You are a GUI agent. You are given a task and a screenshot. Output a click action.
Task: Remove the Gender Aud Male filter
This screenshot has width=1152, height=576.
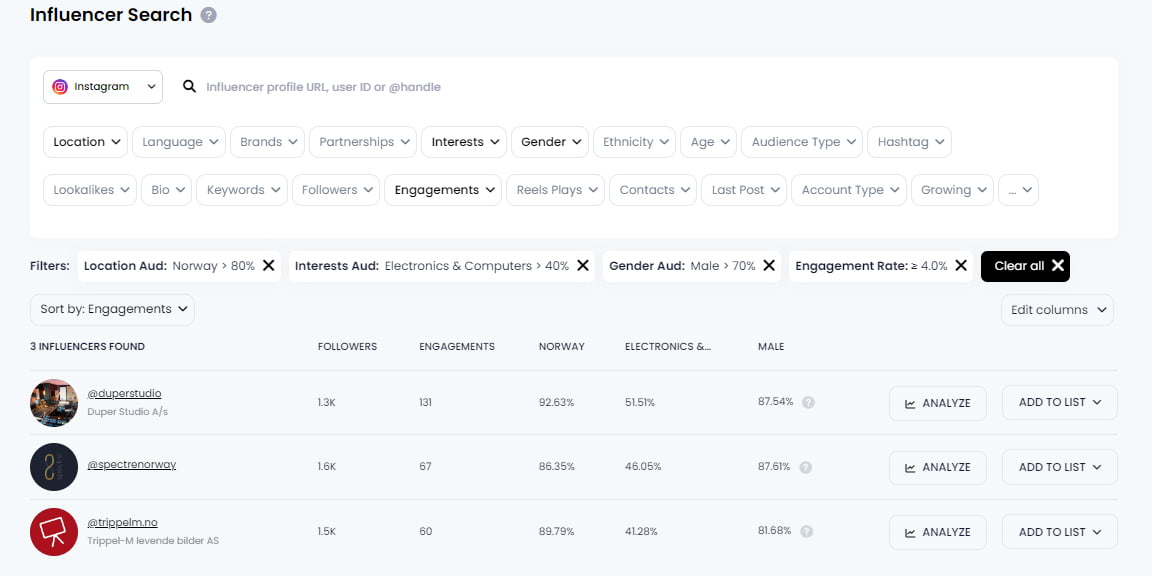tap(769, 266)
